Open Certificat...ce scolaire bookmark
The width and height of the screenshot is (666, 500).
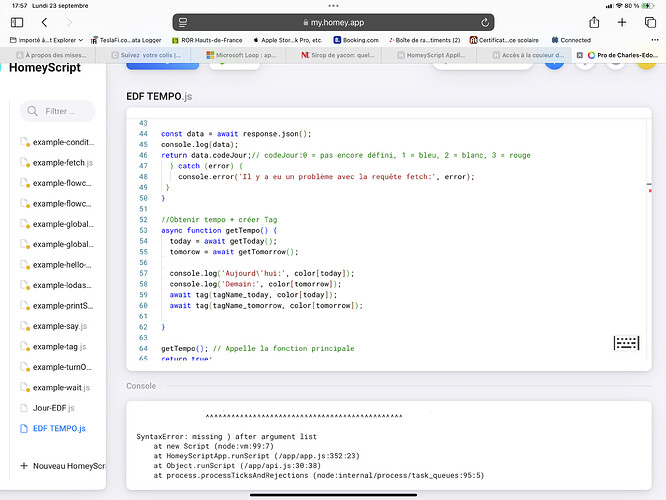504,40
